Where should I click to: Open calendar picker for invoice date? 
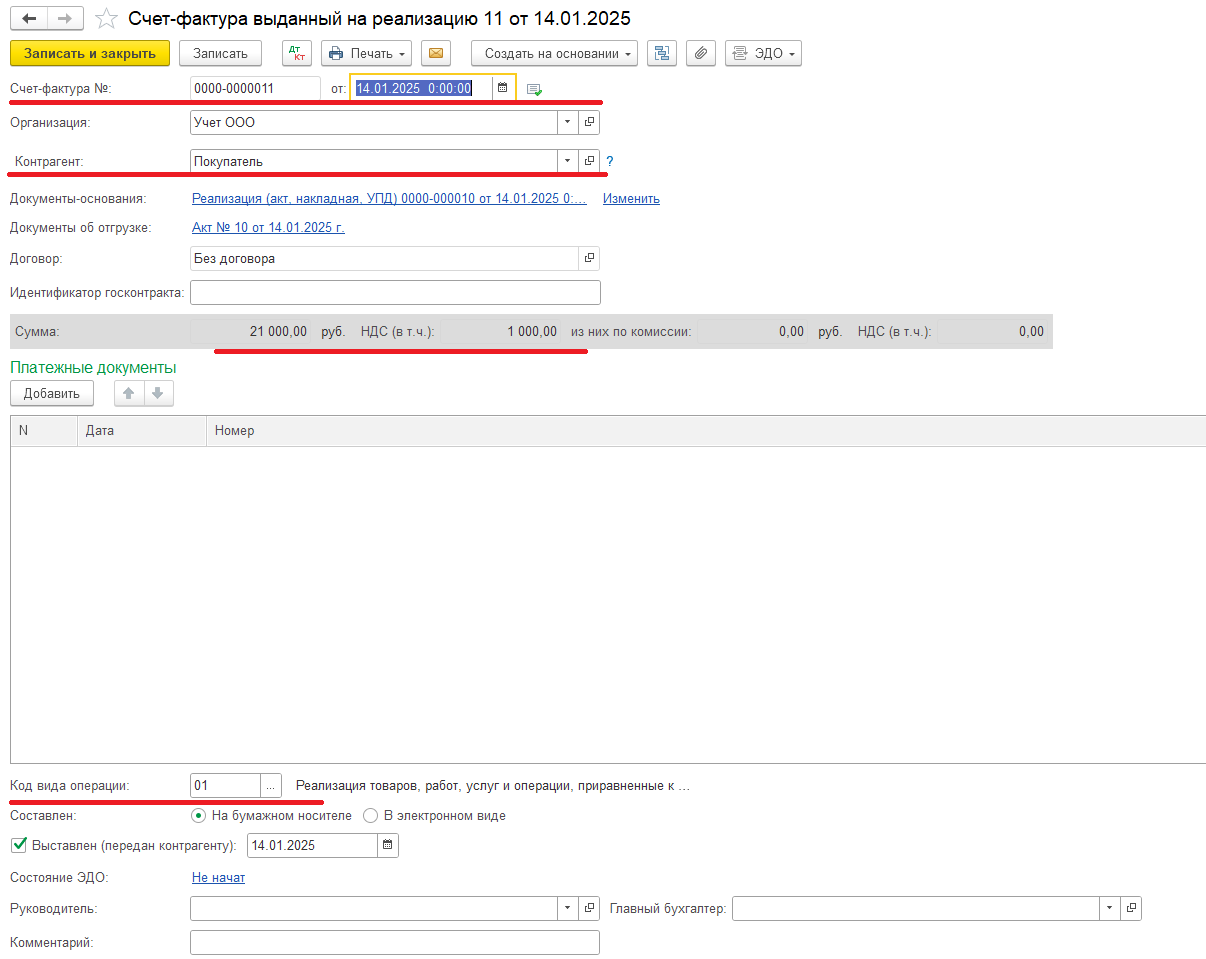click(503, 88)
